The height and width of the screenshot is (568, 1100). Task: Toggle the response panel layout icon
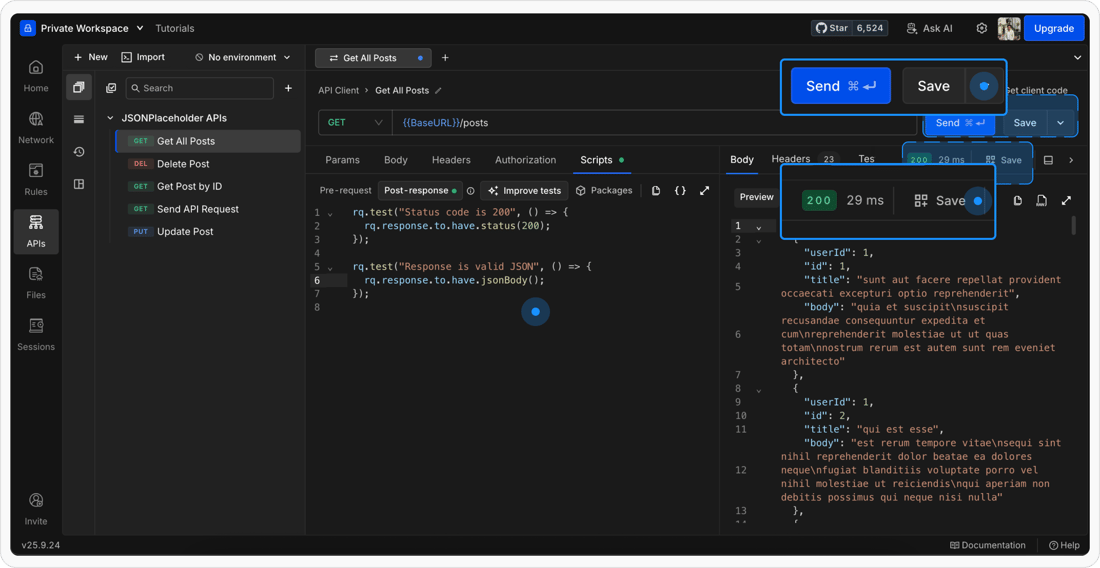click(x=1049, y=160)
